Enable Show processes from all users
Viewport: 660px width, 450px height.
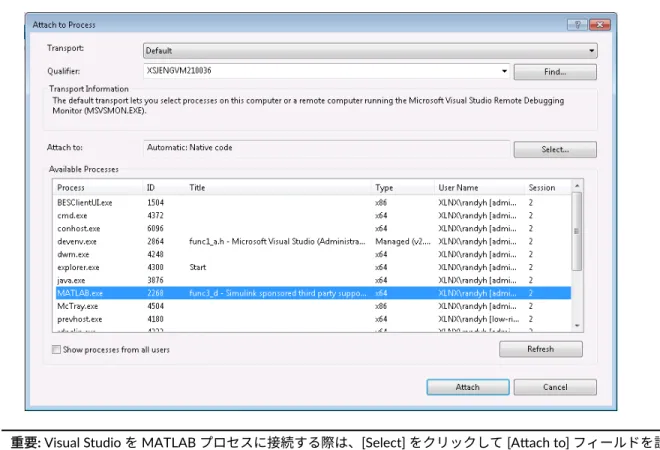[x=56, y=349]
